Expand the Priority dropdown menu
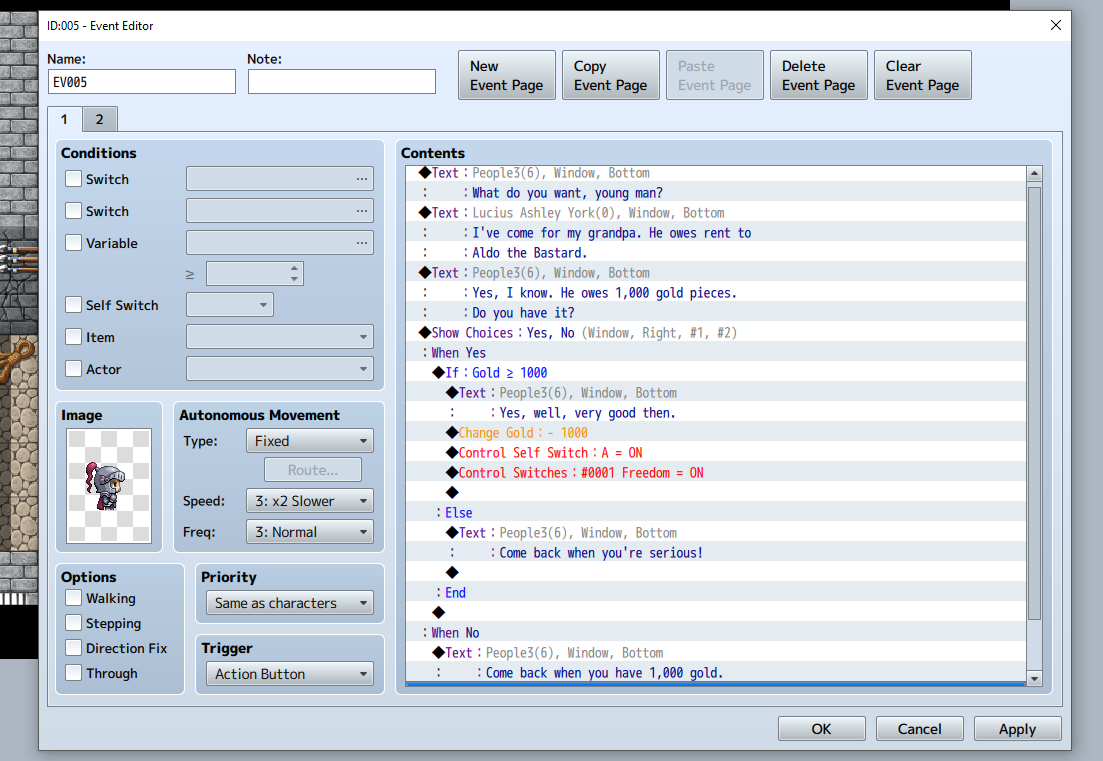This screenshot has height=761, width=1103. 288,603
